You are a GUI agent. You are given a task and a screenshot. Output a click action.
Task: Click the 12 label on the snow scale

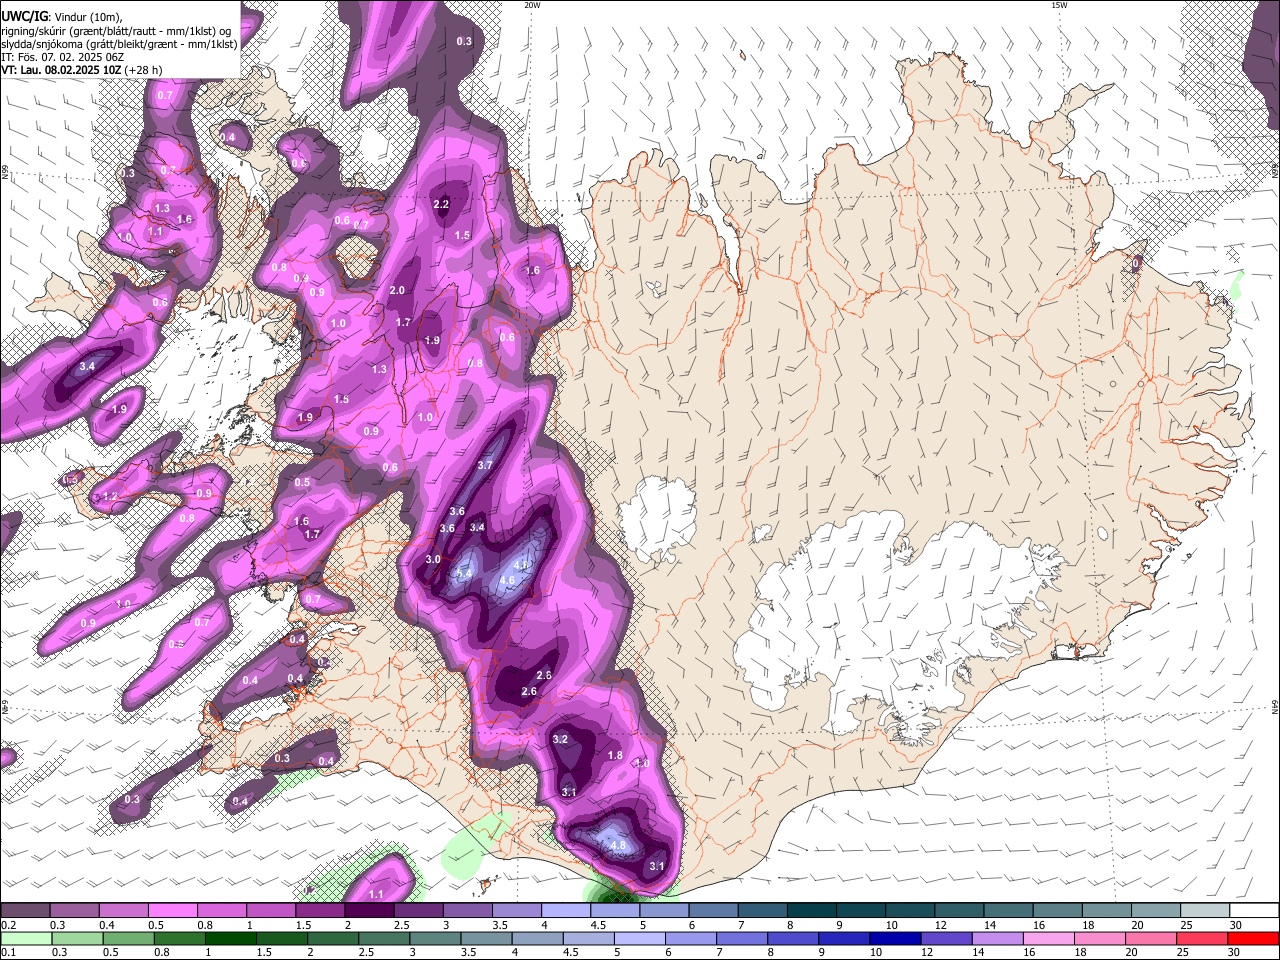tap(940, 925)
